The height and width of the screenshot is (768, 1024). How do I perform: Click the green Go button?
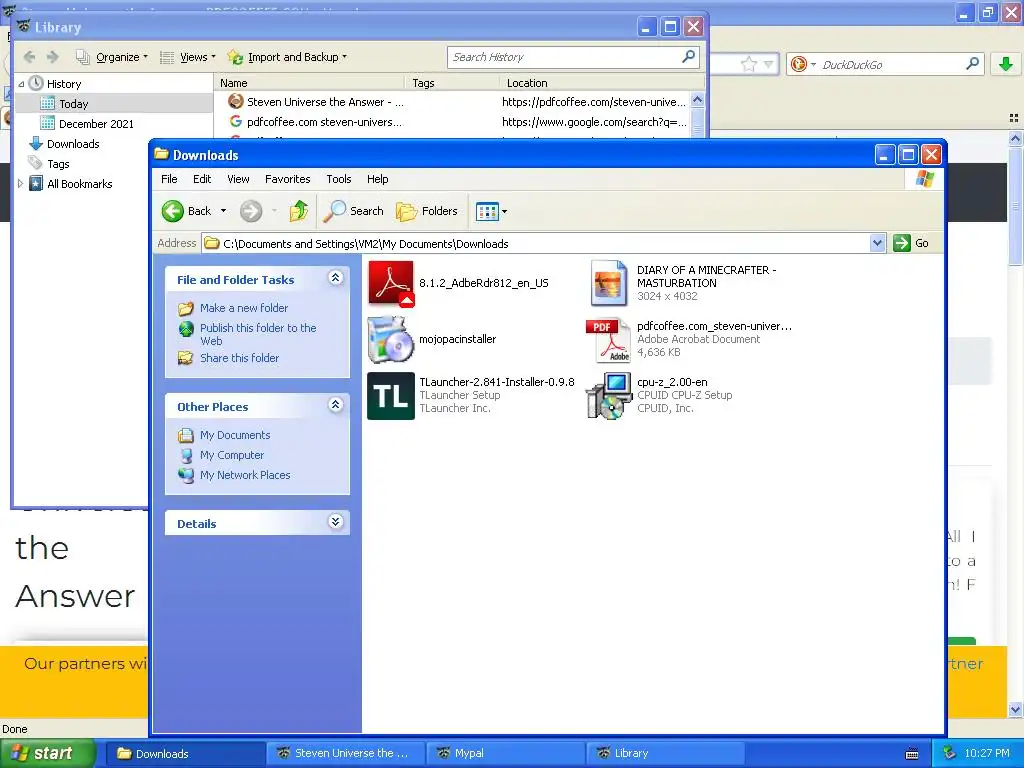click(911, 243)
